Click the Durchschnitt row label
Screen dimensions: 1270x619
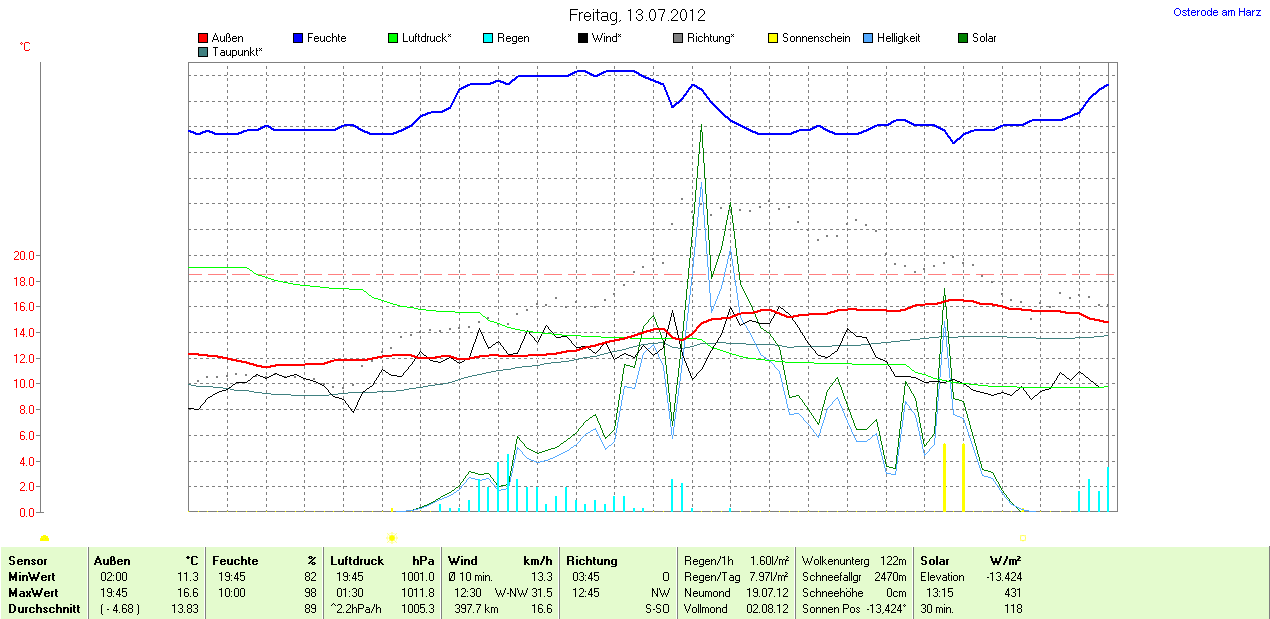coord(44,609)
